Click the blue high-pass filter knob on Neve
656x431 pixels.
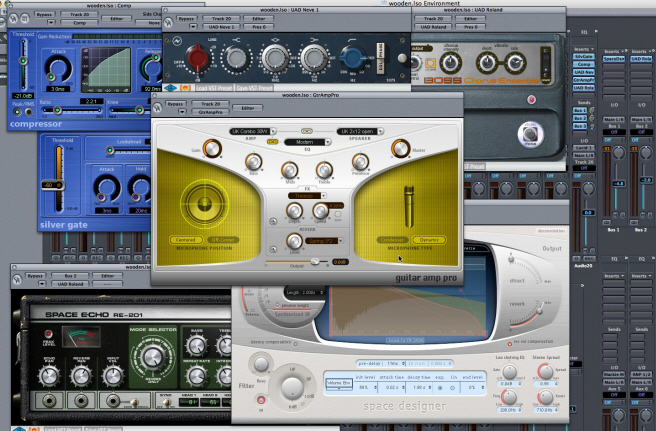point(352,59)
